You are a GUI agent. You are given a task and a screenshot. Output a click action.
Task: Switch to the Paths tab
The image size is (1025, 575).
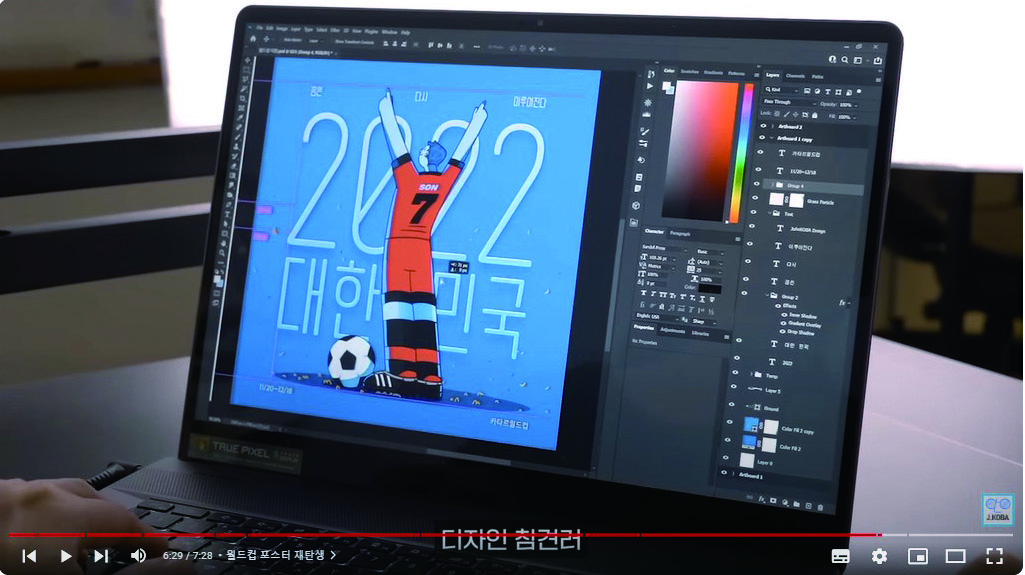click(818, 76)
